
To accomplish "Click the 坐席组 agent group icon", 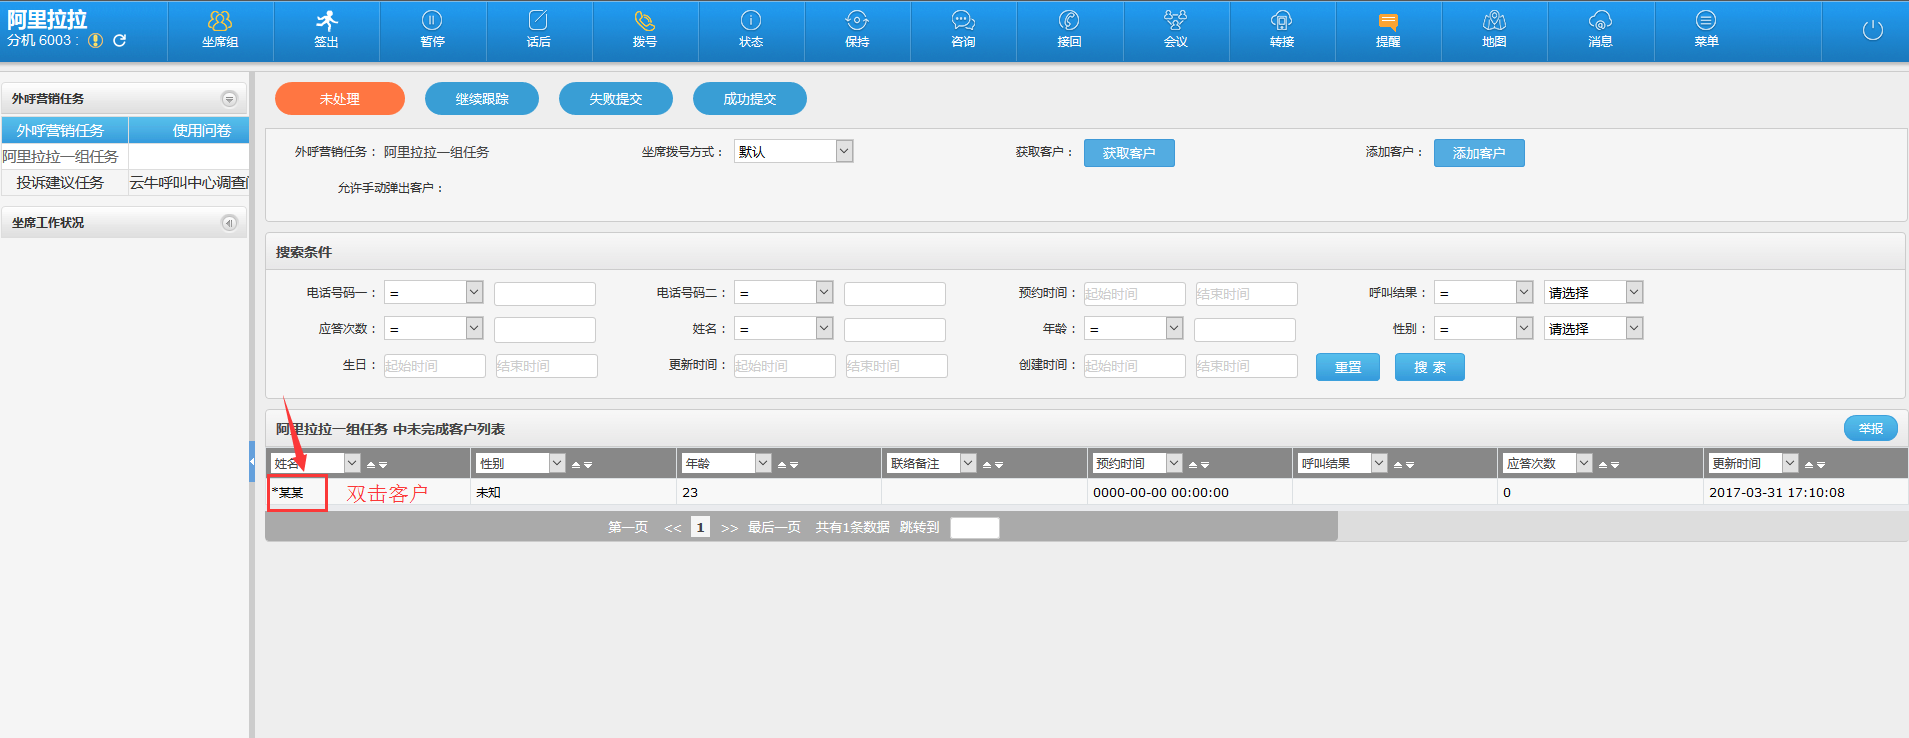I will click(220, 29).
